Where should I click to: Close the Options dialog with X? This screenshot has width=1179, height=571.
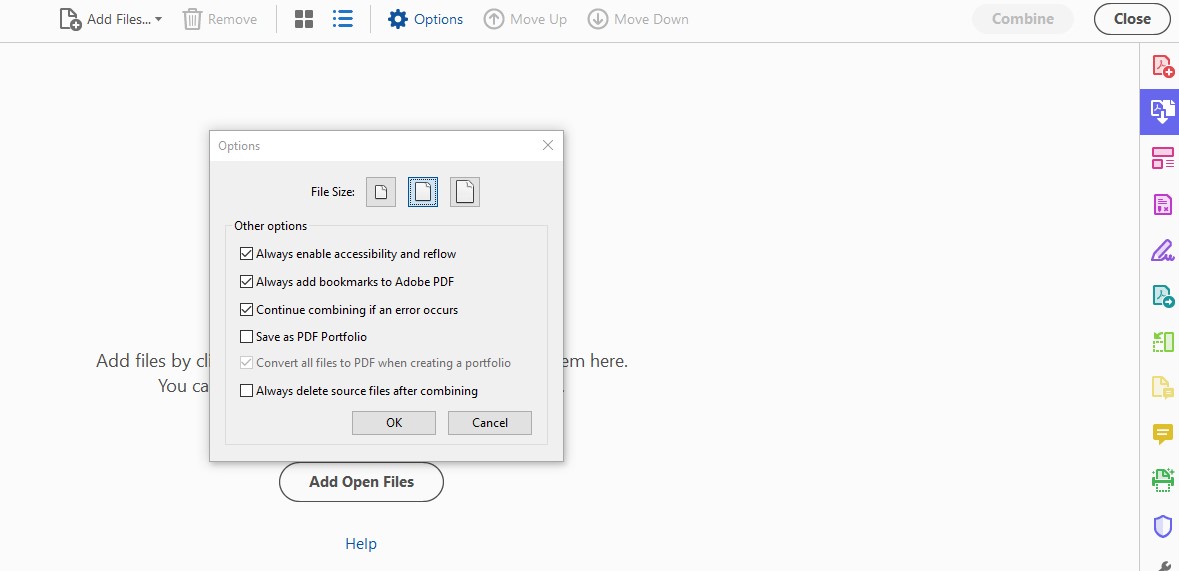548,146
